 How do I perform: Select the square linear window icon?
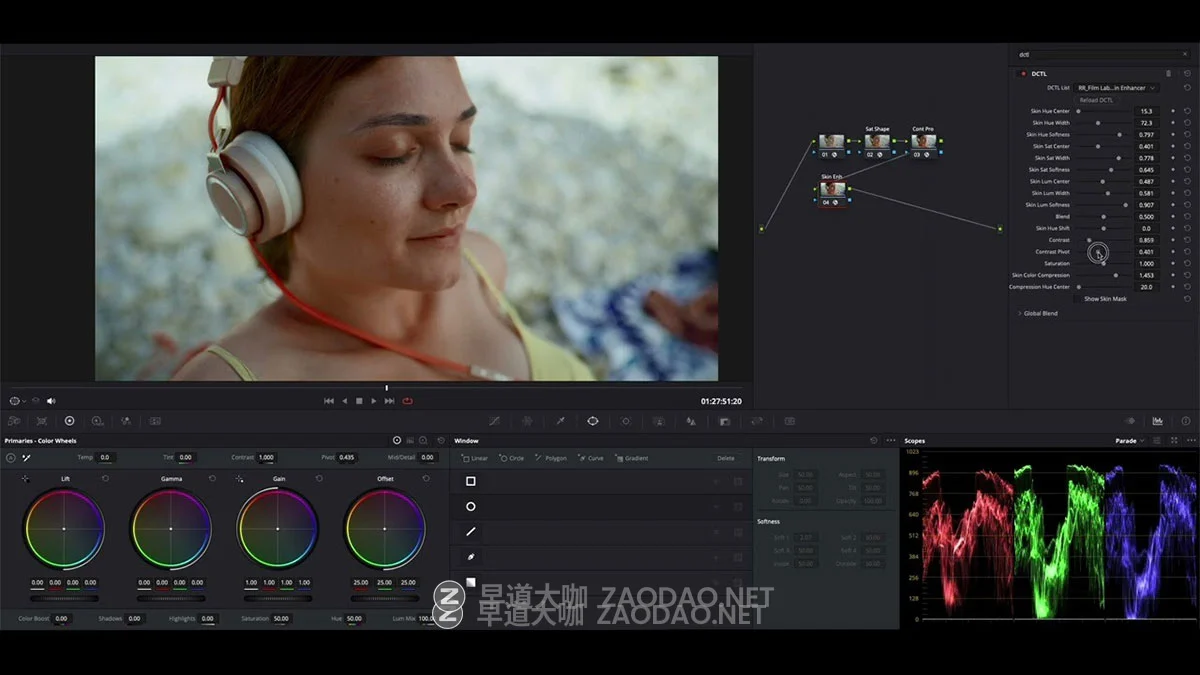[471, 481]
